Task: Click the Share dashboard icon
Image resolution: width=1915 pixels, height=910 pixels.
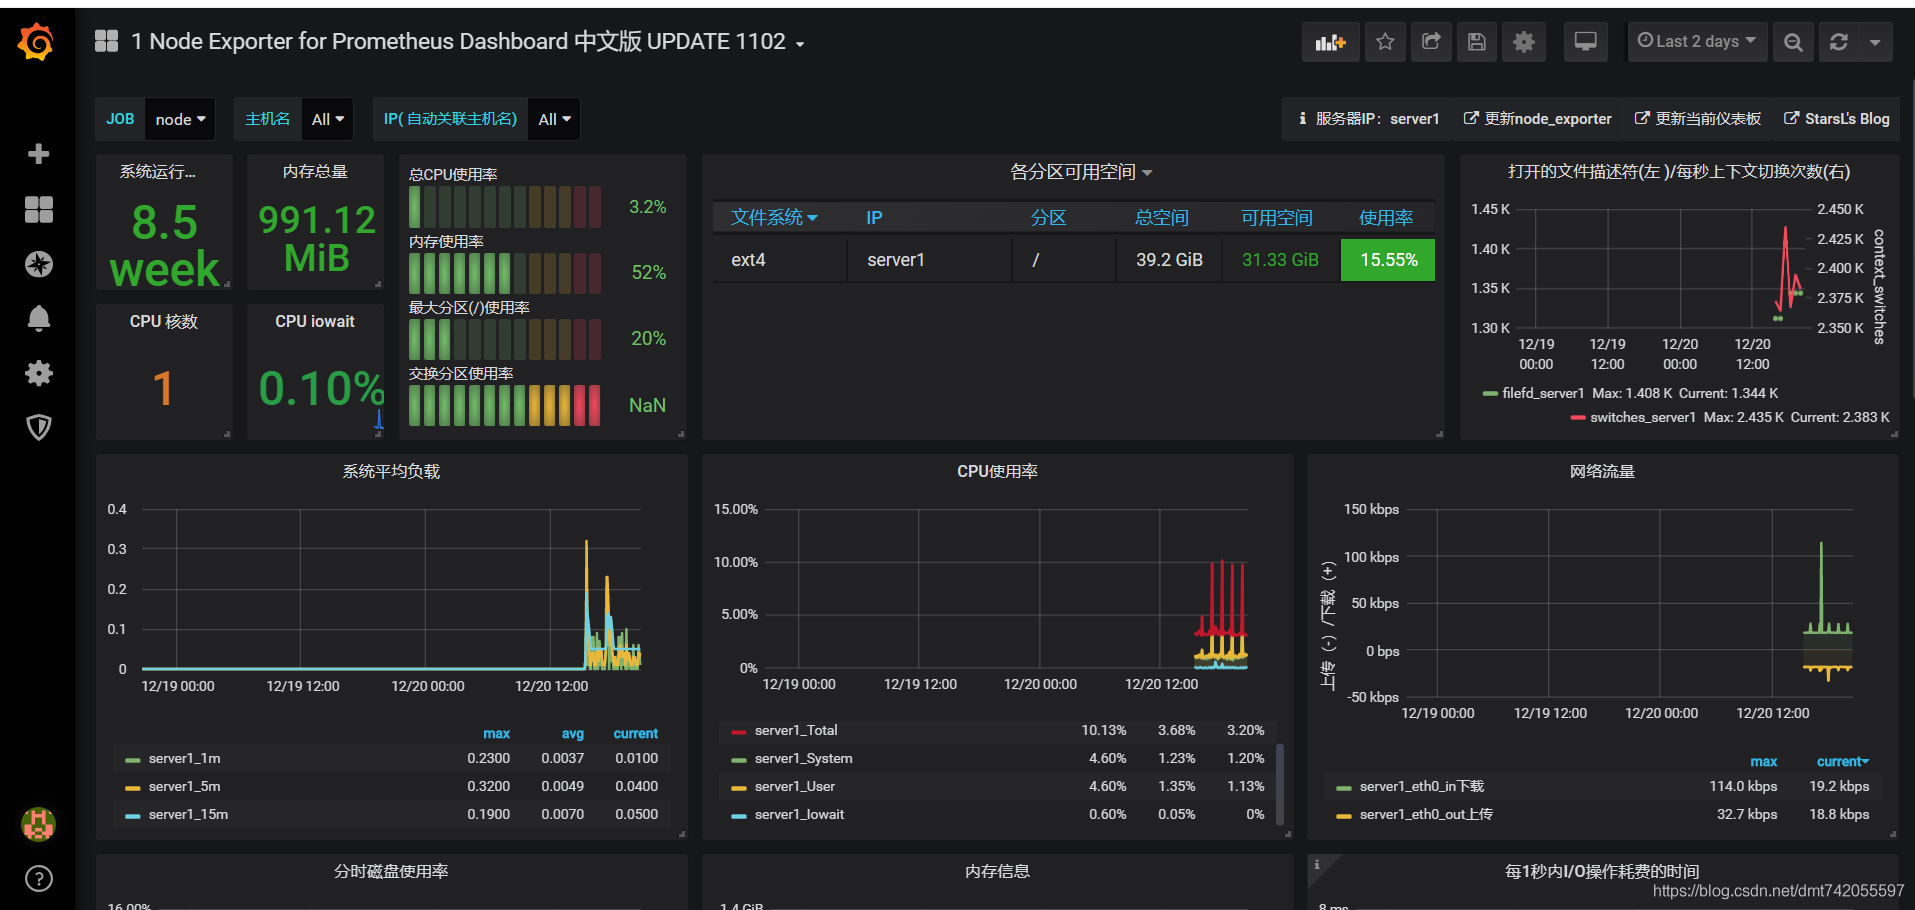Action: click(x=1431, y=42)
